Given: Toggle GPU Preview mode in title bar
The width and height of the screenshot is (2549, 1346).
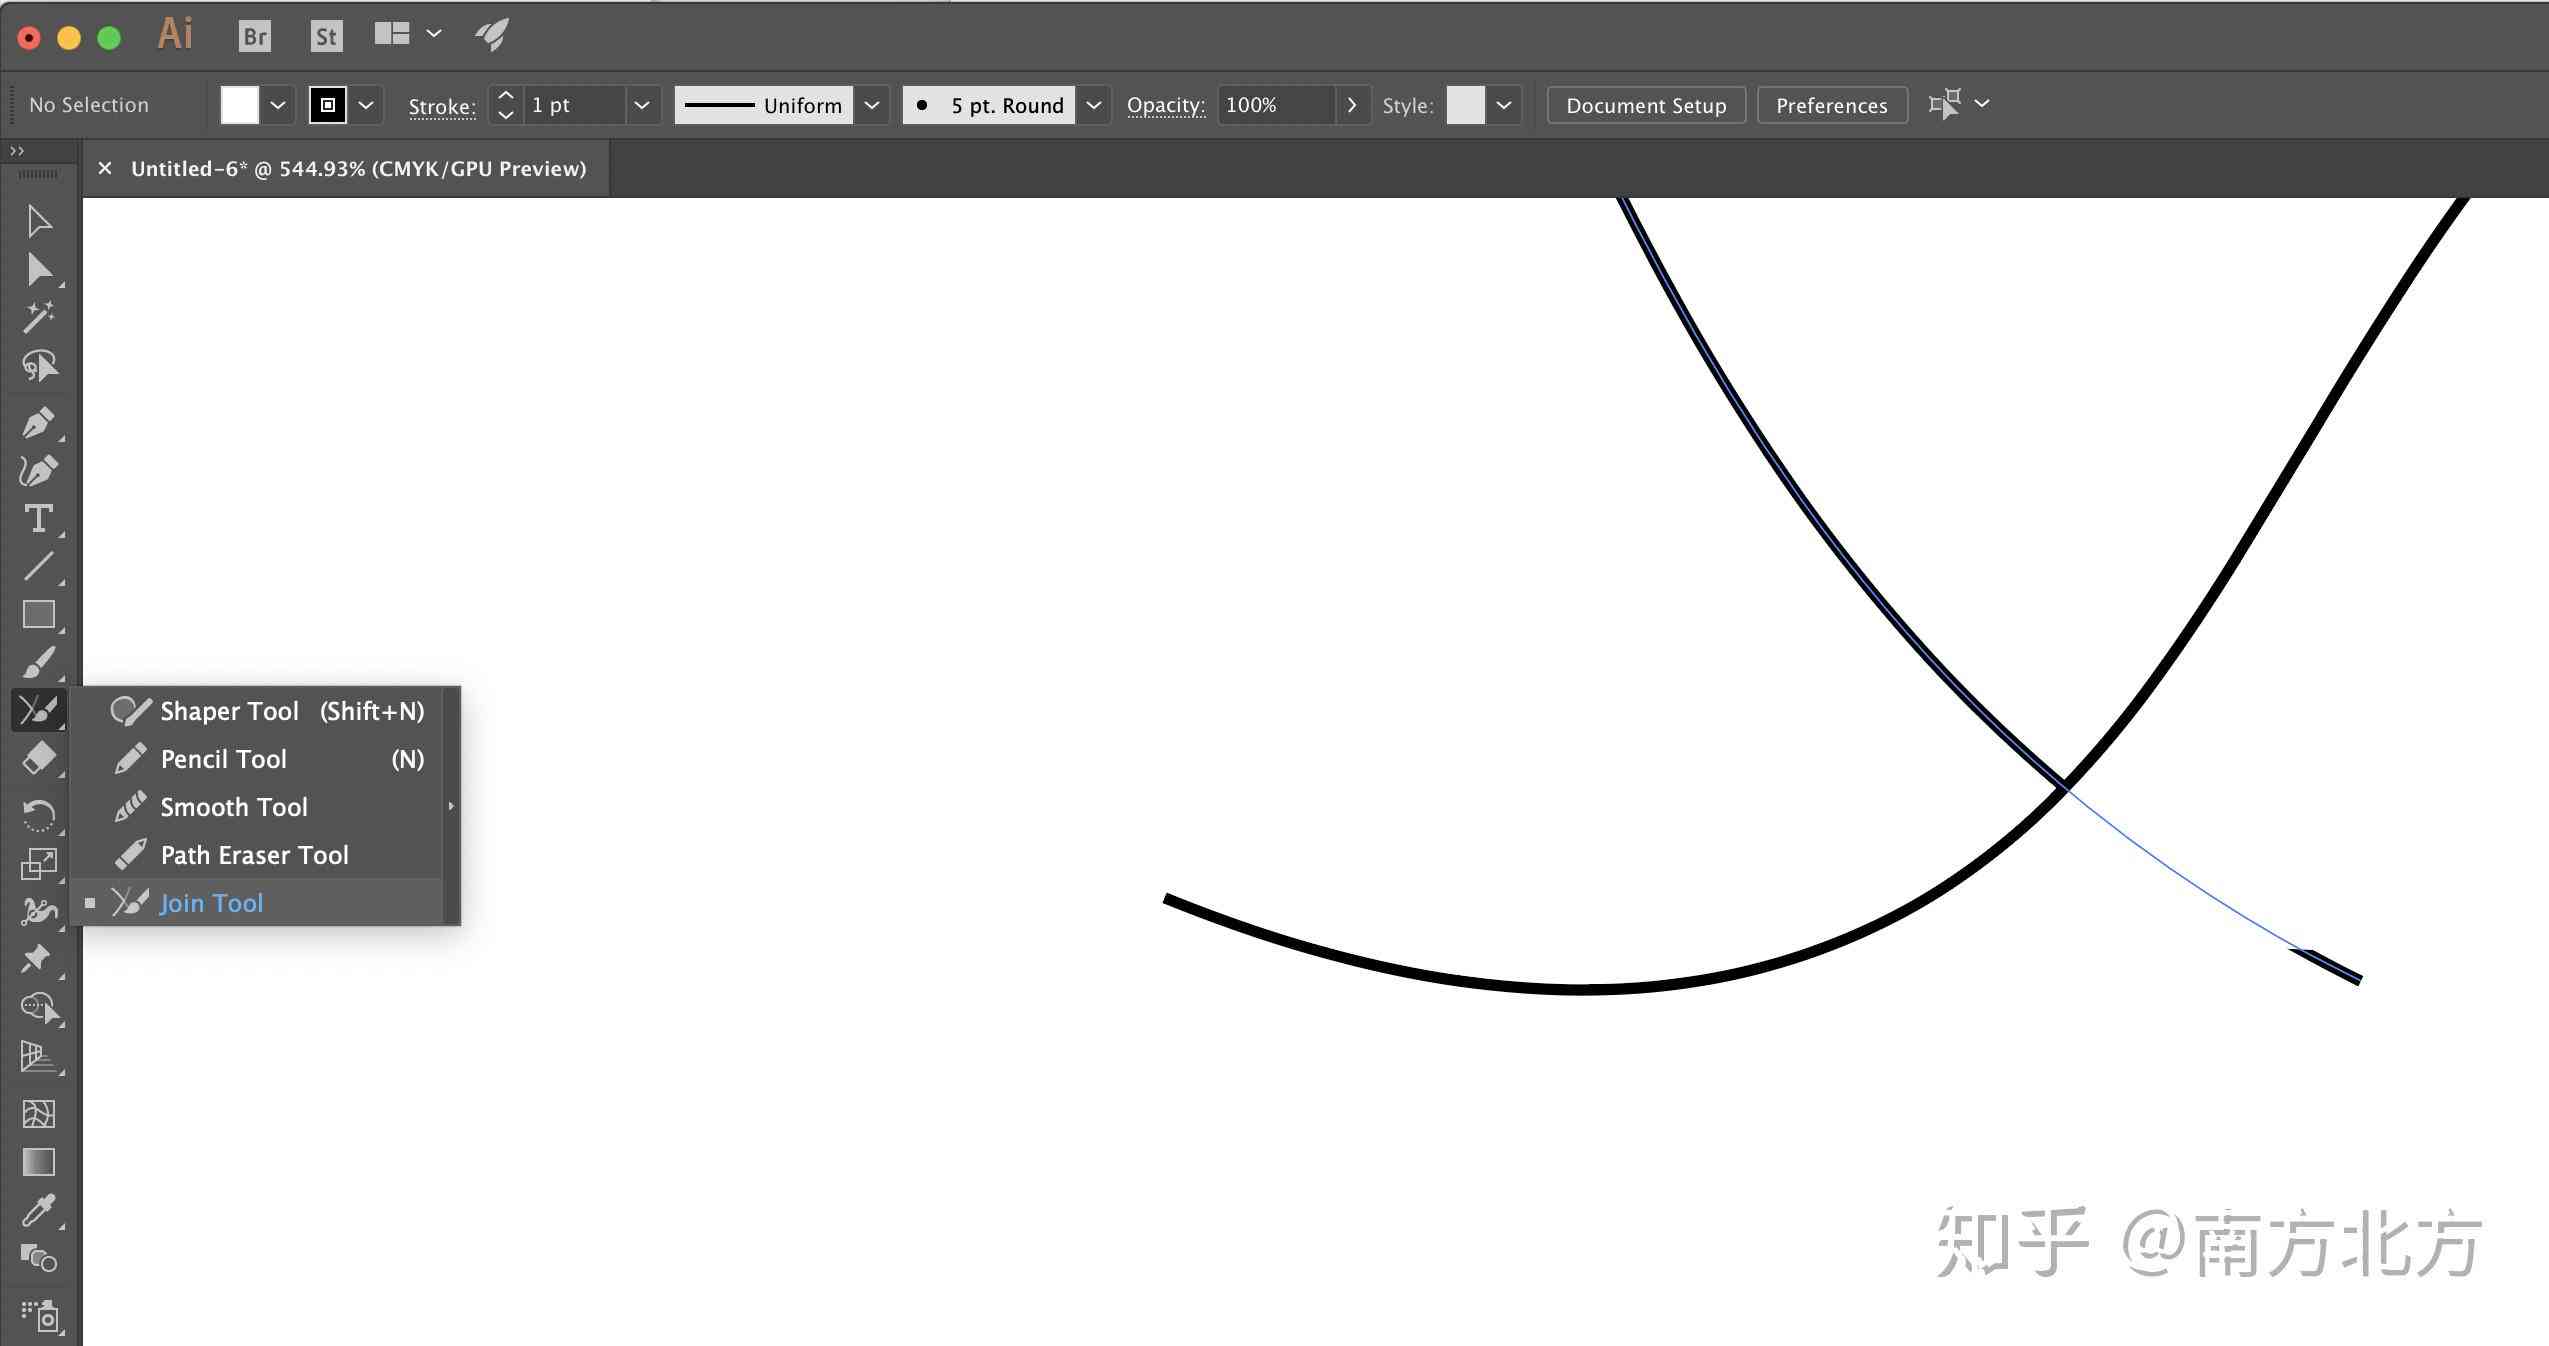Looking at the screenshot, I should click(x=526, y=167).
